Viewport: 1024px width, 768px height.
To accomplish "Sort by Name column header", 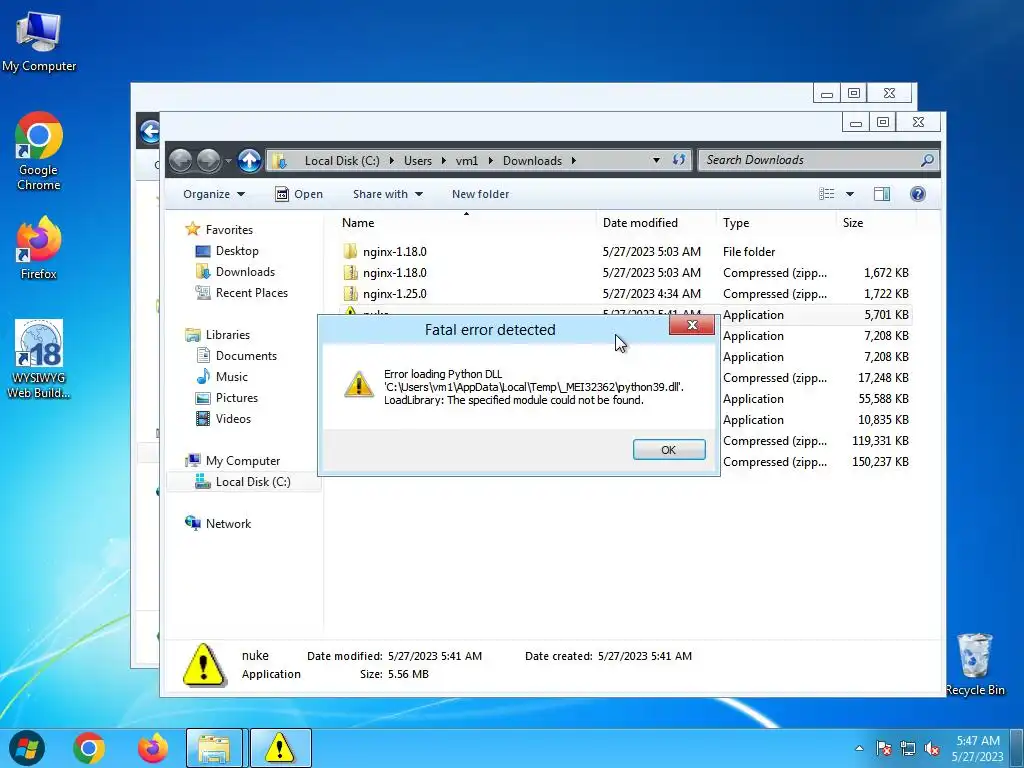I will click(x=466, y=223).
